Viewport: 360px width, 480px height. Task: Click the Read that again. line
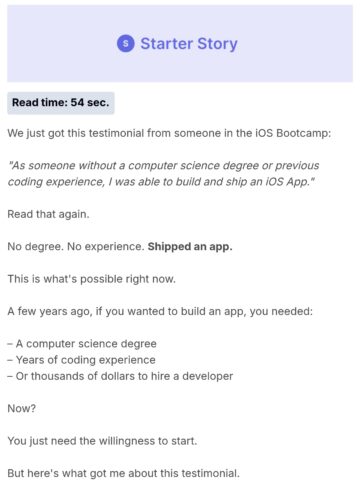48,214
